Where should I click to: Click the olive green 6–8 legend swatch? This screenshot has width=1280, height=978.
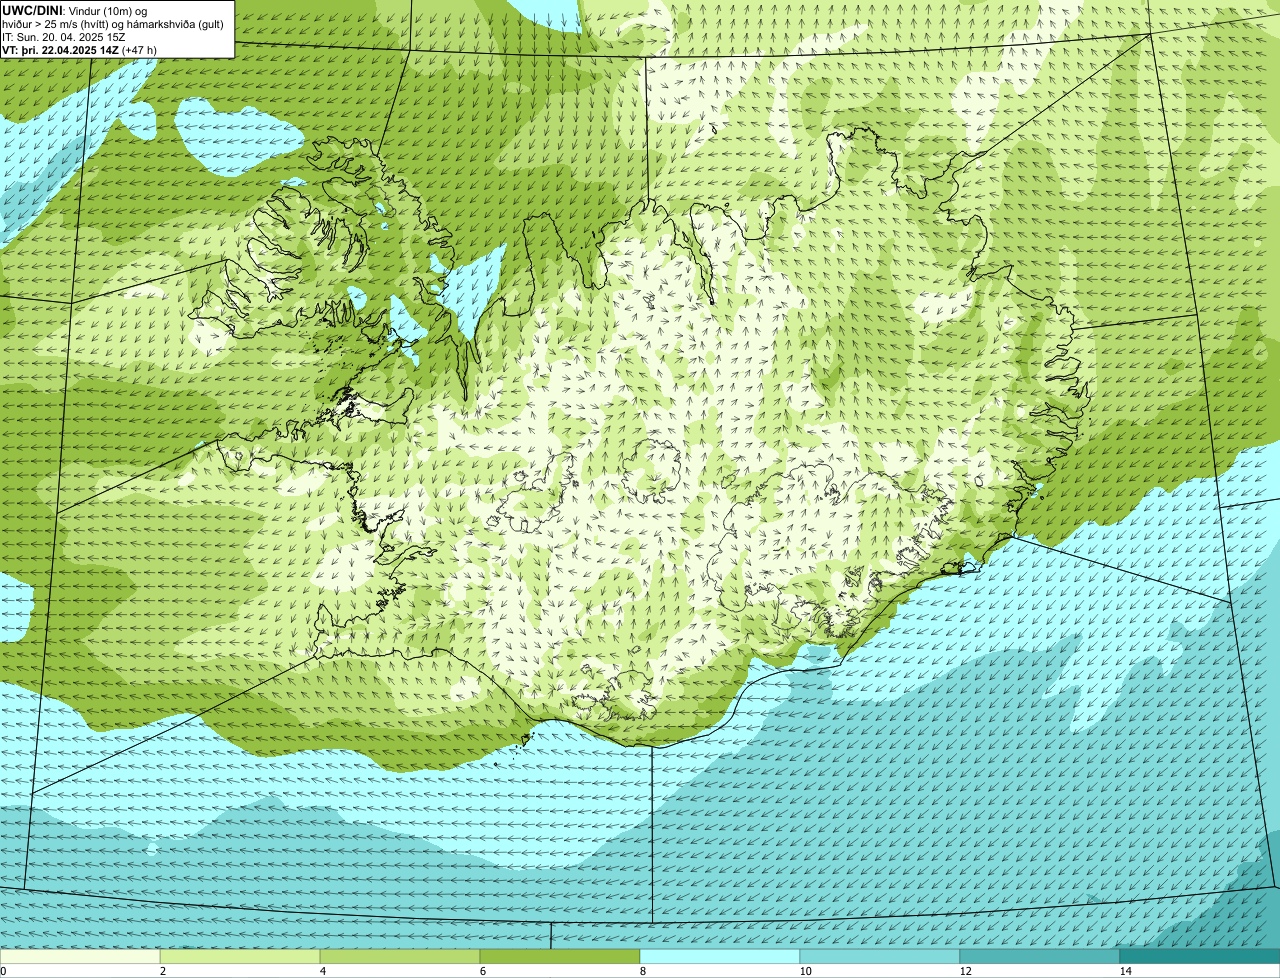pos(560,956)
